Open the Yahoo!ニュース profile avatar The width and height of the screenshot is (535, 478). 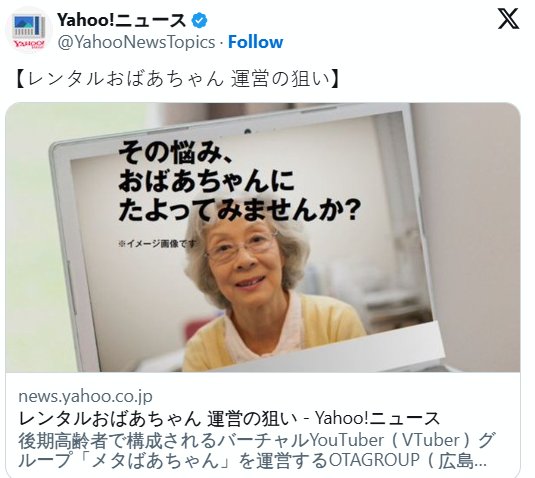click(x=29, y=30)
